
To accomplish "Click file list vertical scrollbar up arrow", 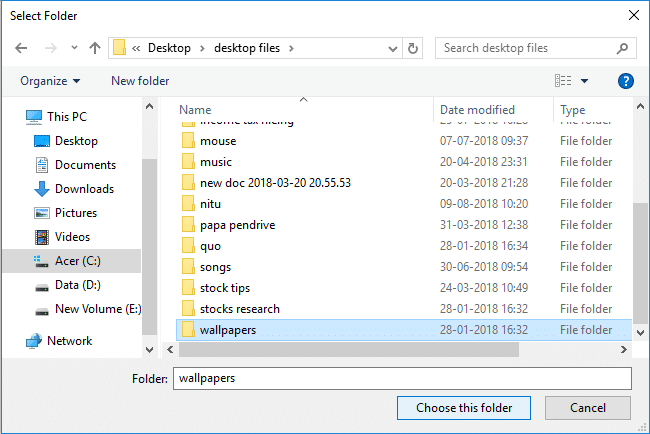I will click(640, 107).
